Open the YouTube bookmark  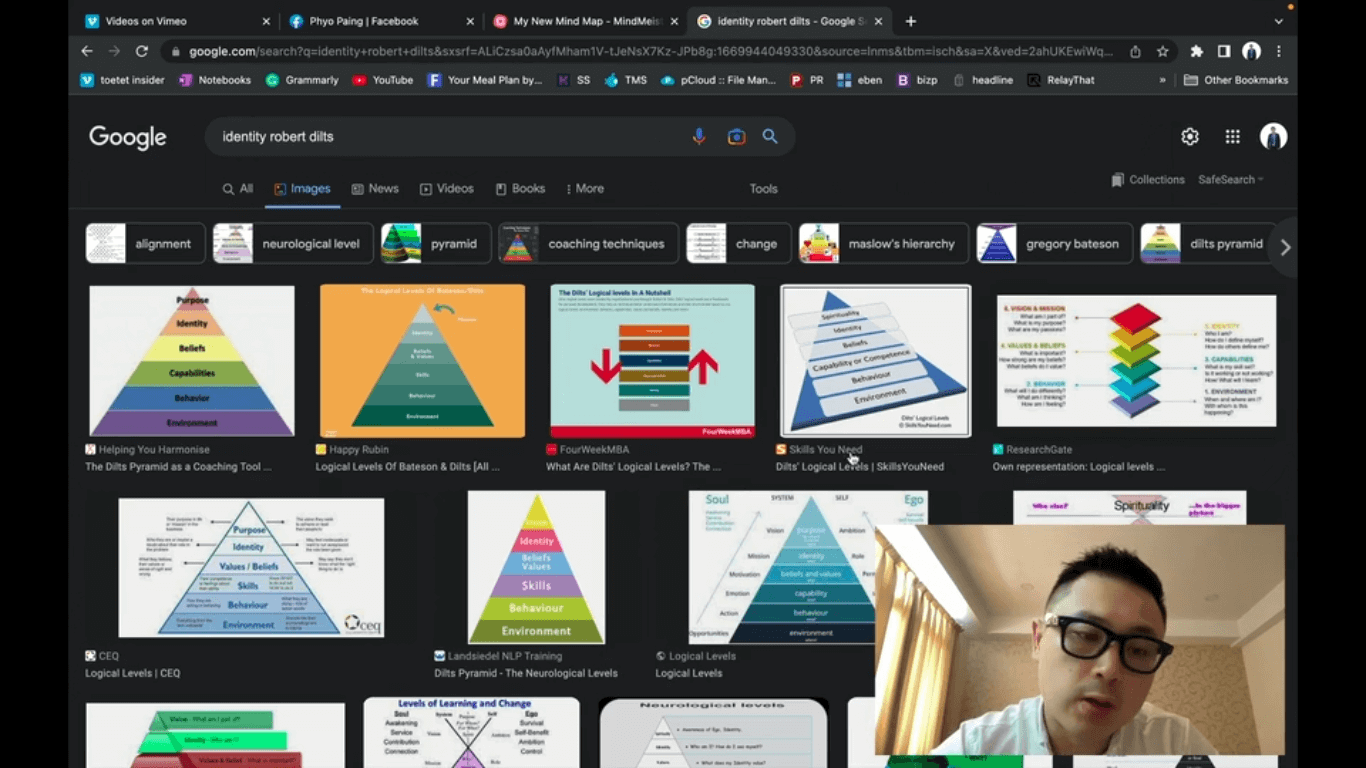pyautogui.click(x=383, y=80)
